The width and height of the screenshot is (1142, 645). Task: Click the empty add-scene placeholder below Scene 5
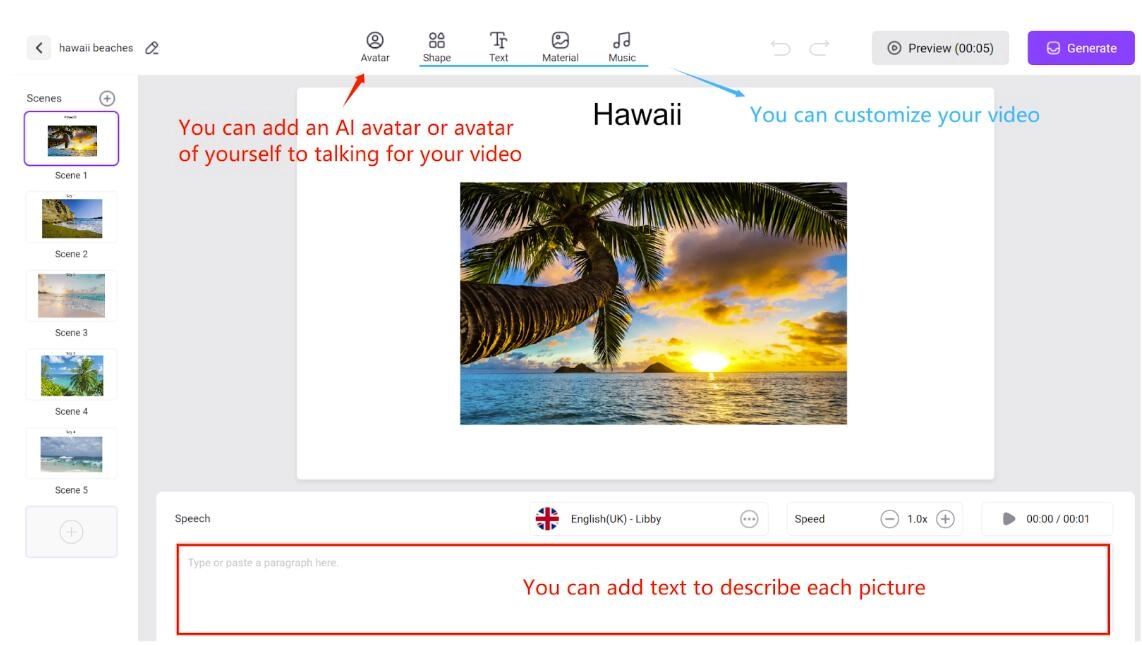pos(70,531)
